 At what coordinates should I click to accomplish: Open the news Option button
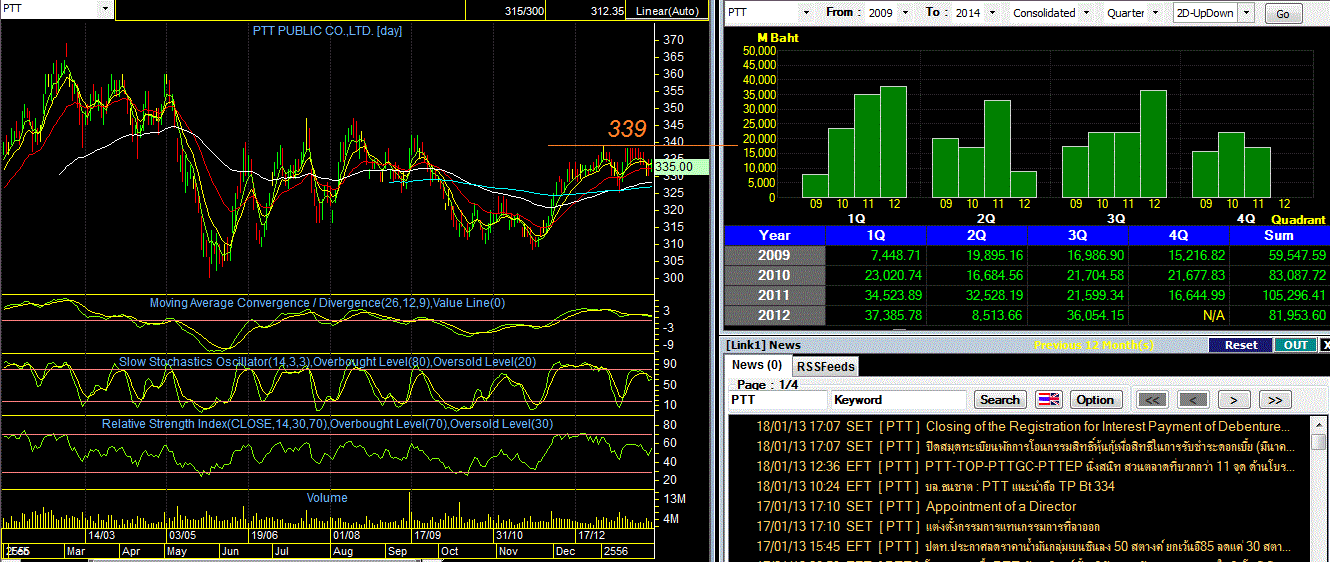click(1095, 399)
